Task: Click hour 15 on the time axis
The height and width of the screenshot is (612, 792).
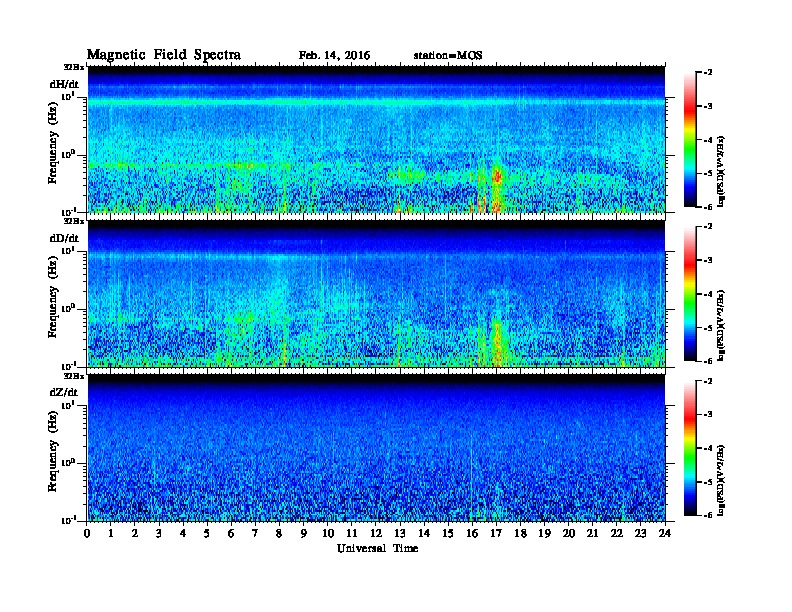Action: coord(448,533)
